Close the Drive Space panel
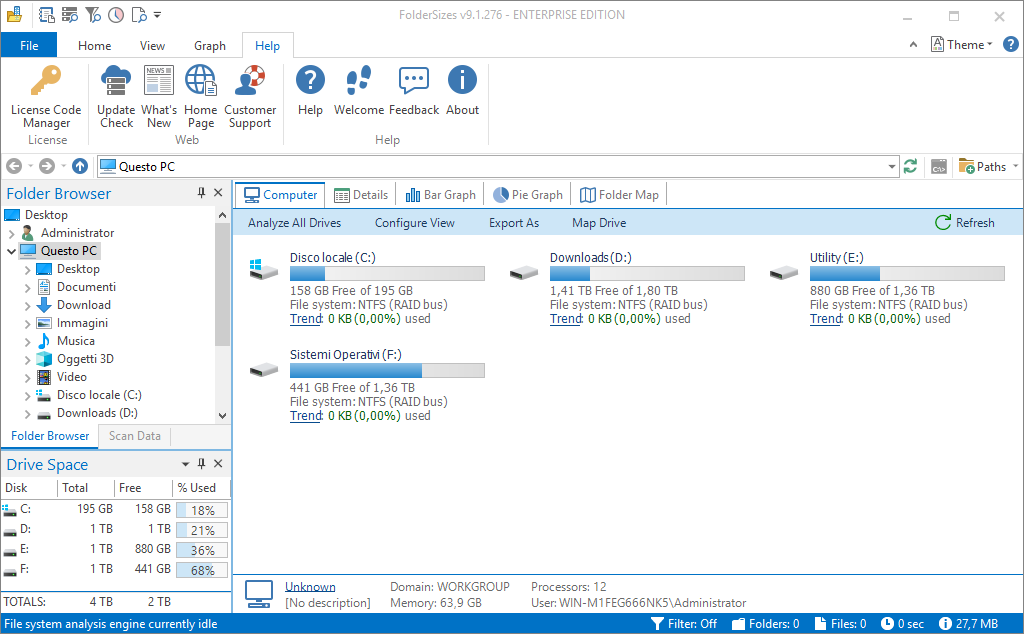 point(218,464)
